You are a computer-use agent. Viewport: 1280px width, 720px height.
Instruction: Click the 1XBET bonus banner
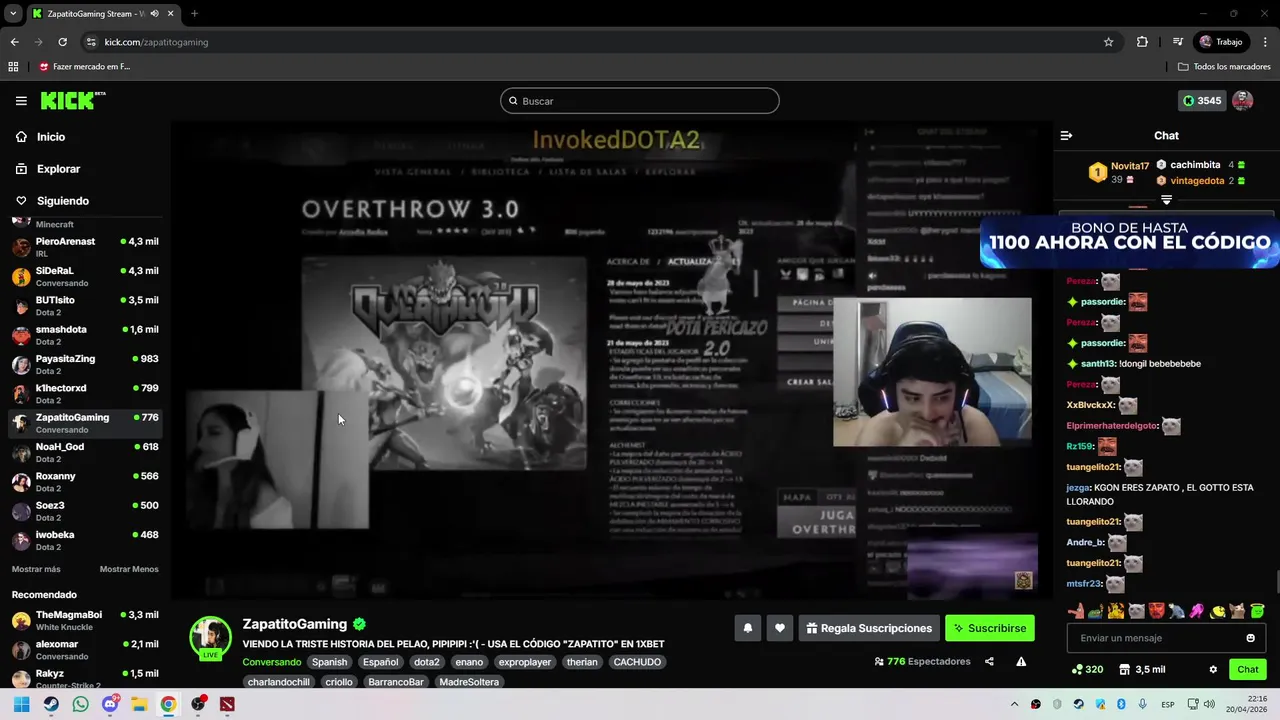(x=1130, y=242)
